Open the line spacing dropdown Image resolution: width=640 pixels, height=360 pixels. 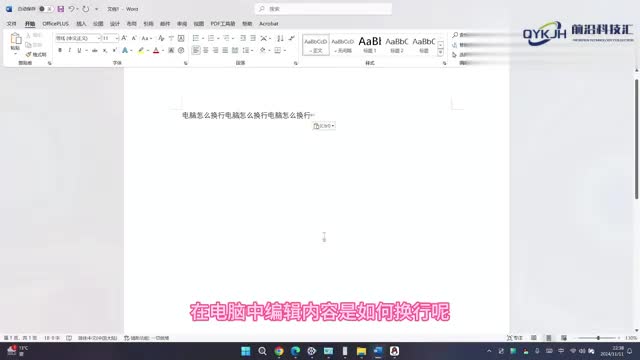(x=247, y=50)
